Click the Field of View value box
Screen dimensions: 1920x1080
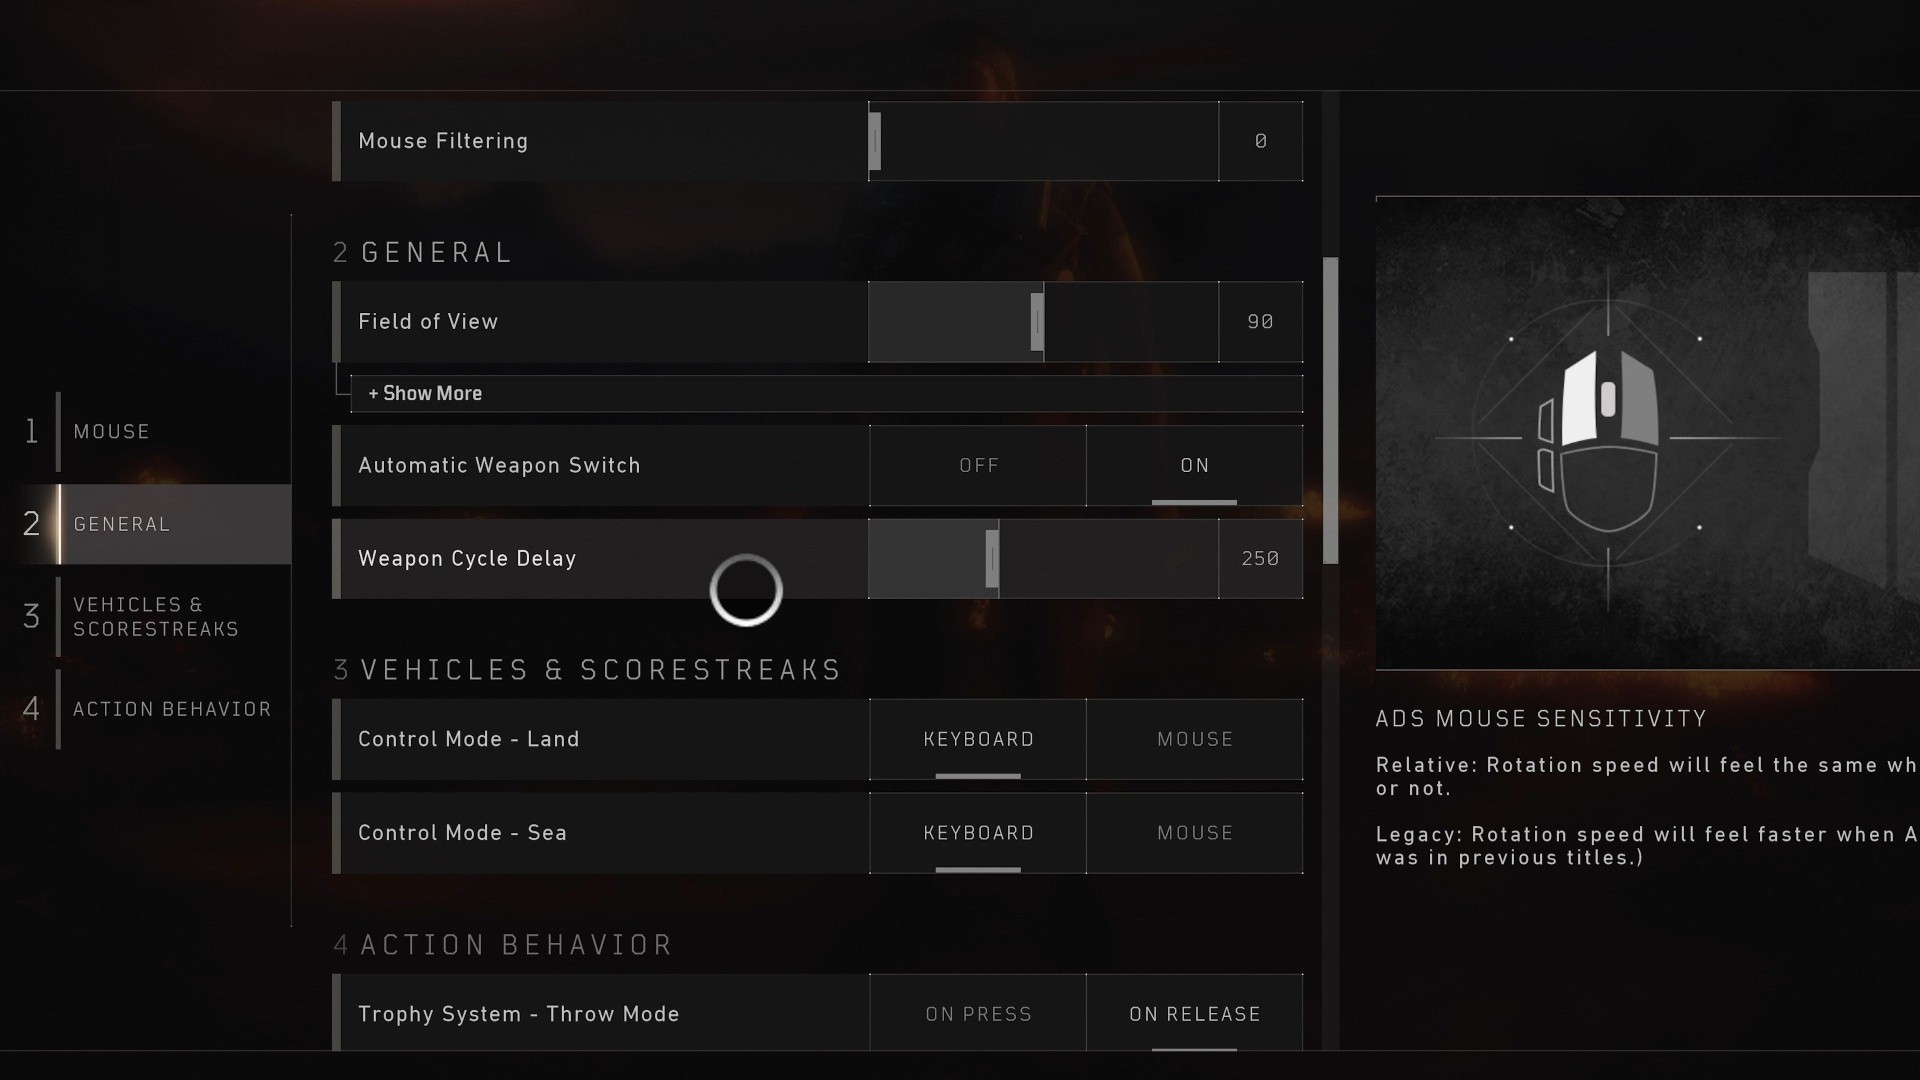pyautogui.click(x=1260, y=322)
